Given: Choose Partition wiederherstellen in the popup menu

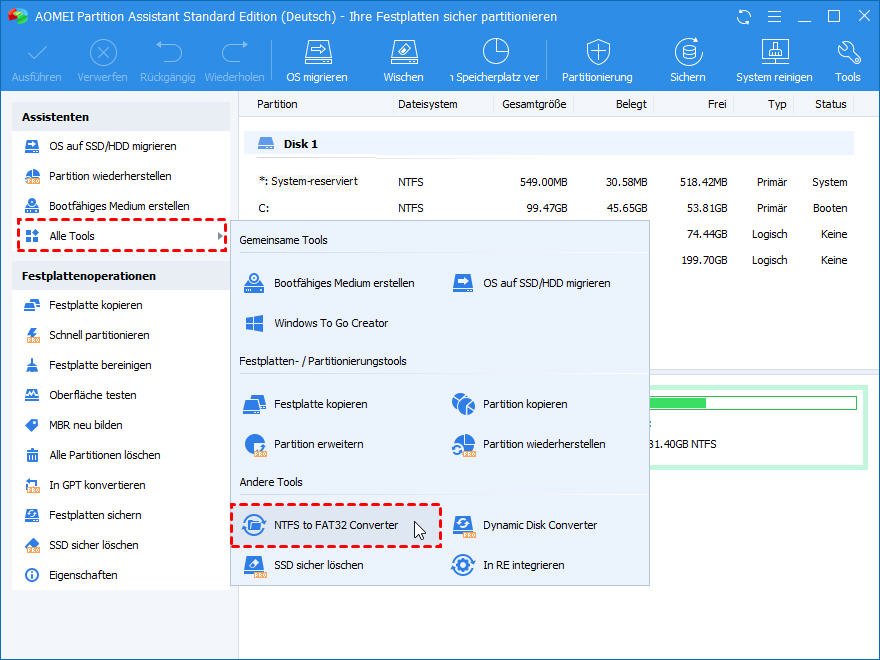Looking at the screenshot, I should [x=528, y=444].
